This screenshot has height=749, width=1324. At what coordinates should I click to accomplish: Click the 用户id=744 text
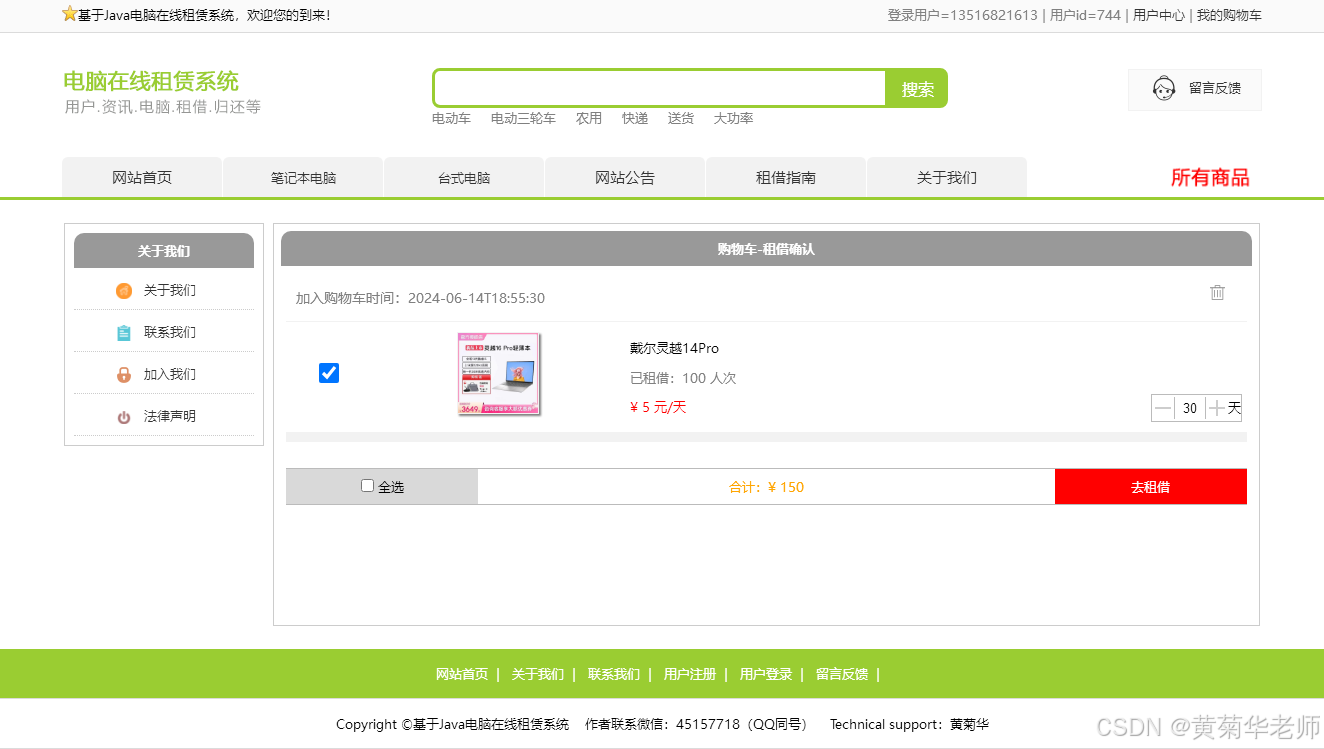point(1085,15)
